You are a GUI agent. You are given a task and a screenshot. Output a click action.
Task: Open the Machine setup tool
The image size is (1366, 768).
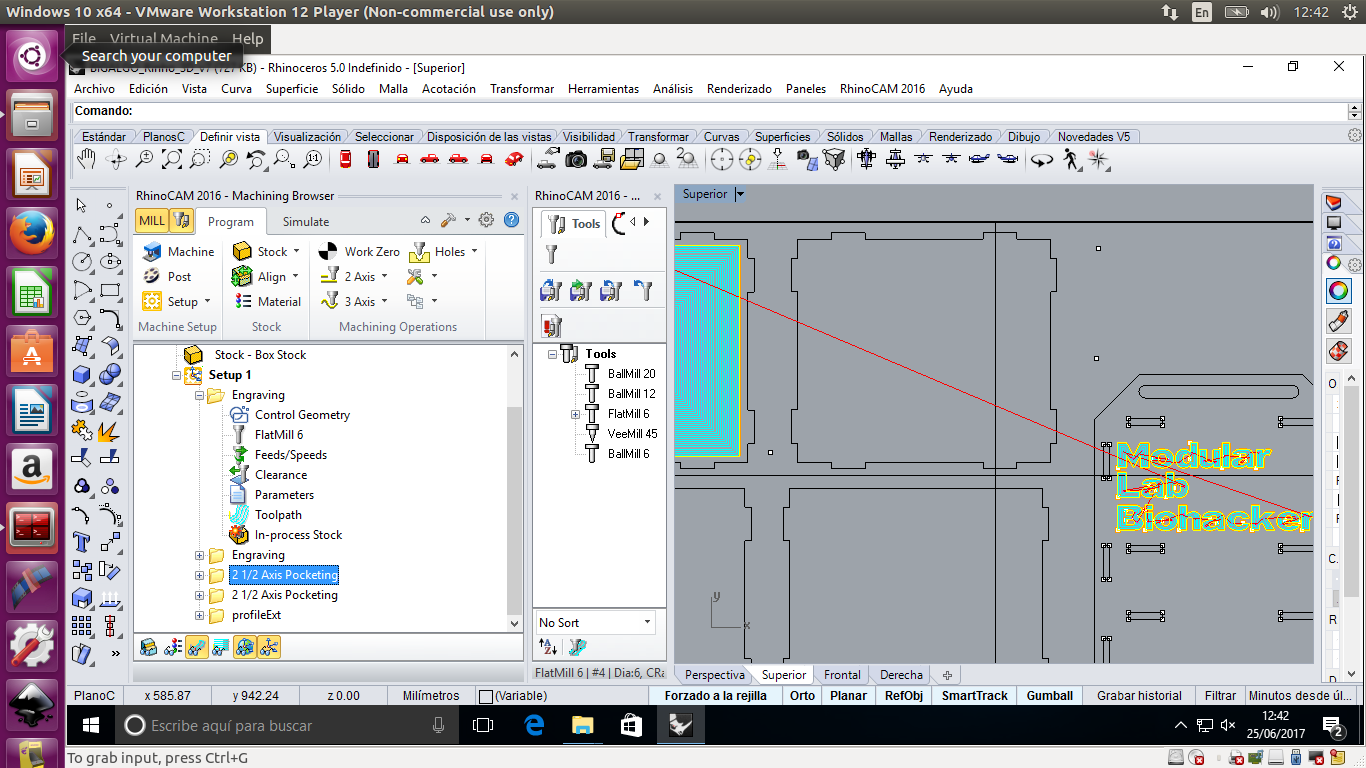[178, 252]
